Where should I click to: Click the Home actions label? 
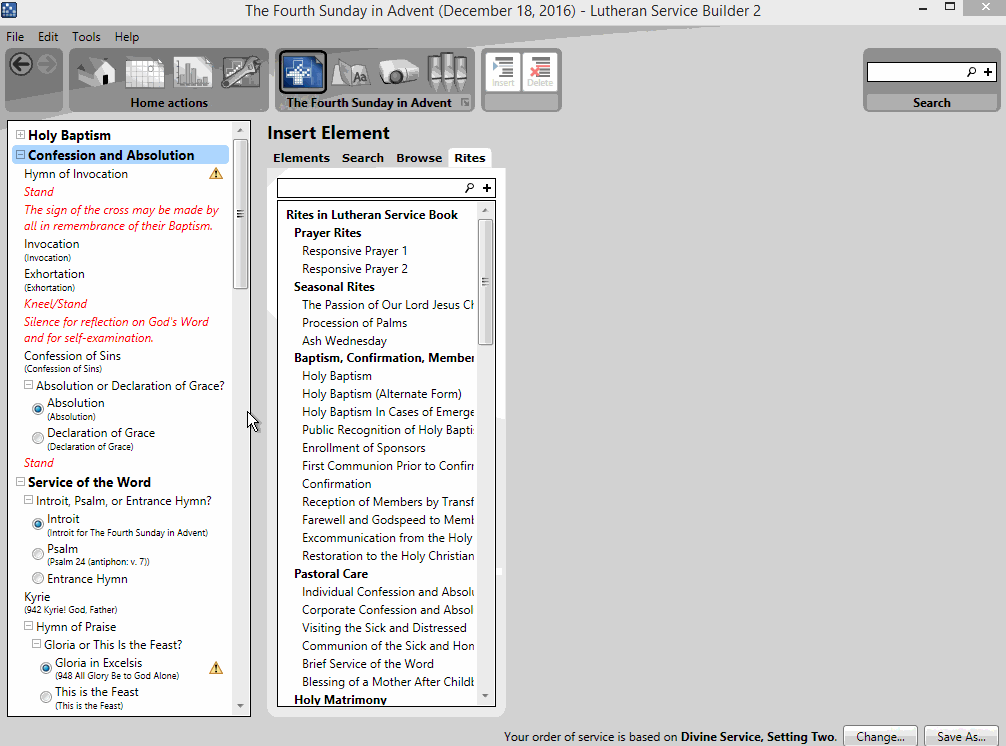pos(169,103)
